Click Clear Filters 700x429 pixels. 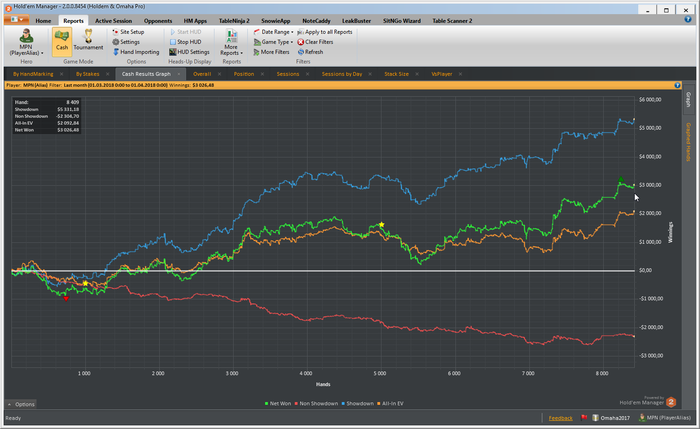tap(315, 42)
